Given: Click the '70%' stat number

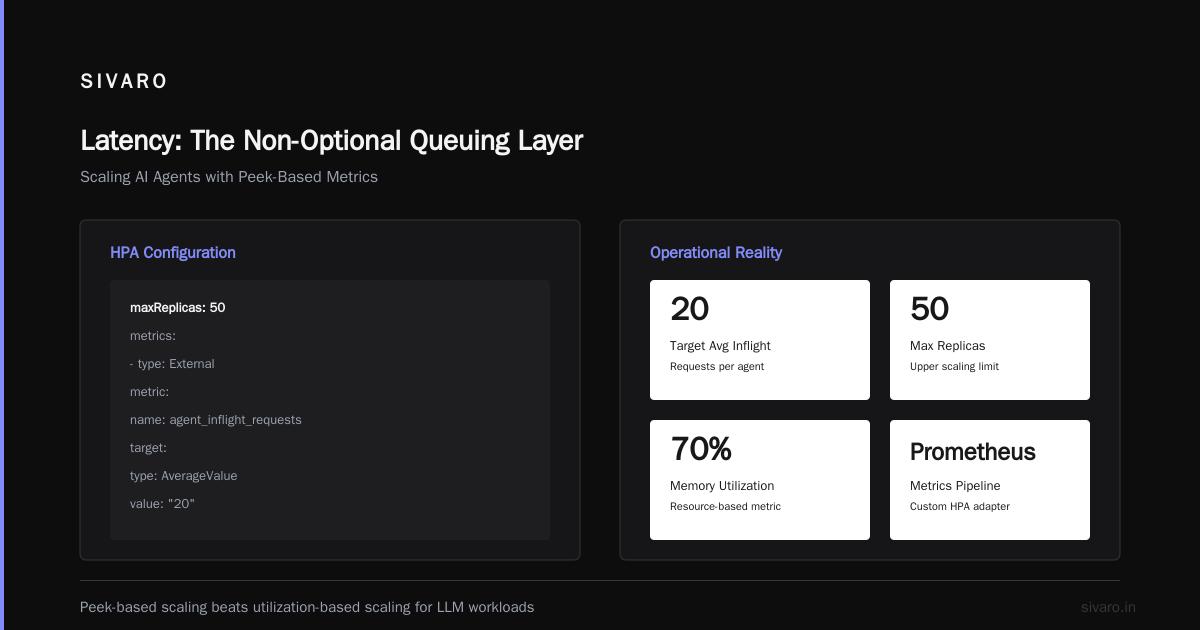Looking at the screenshot, I should [701, 450].
